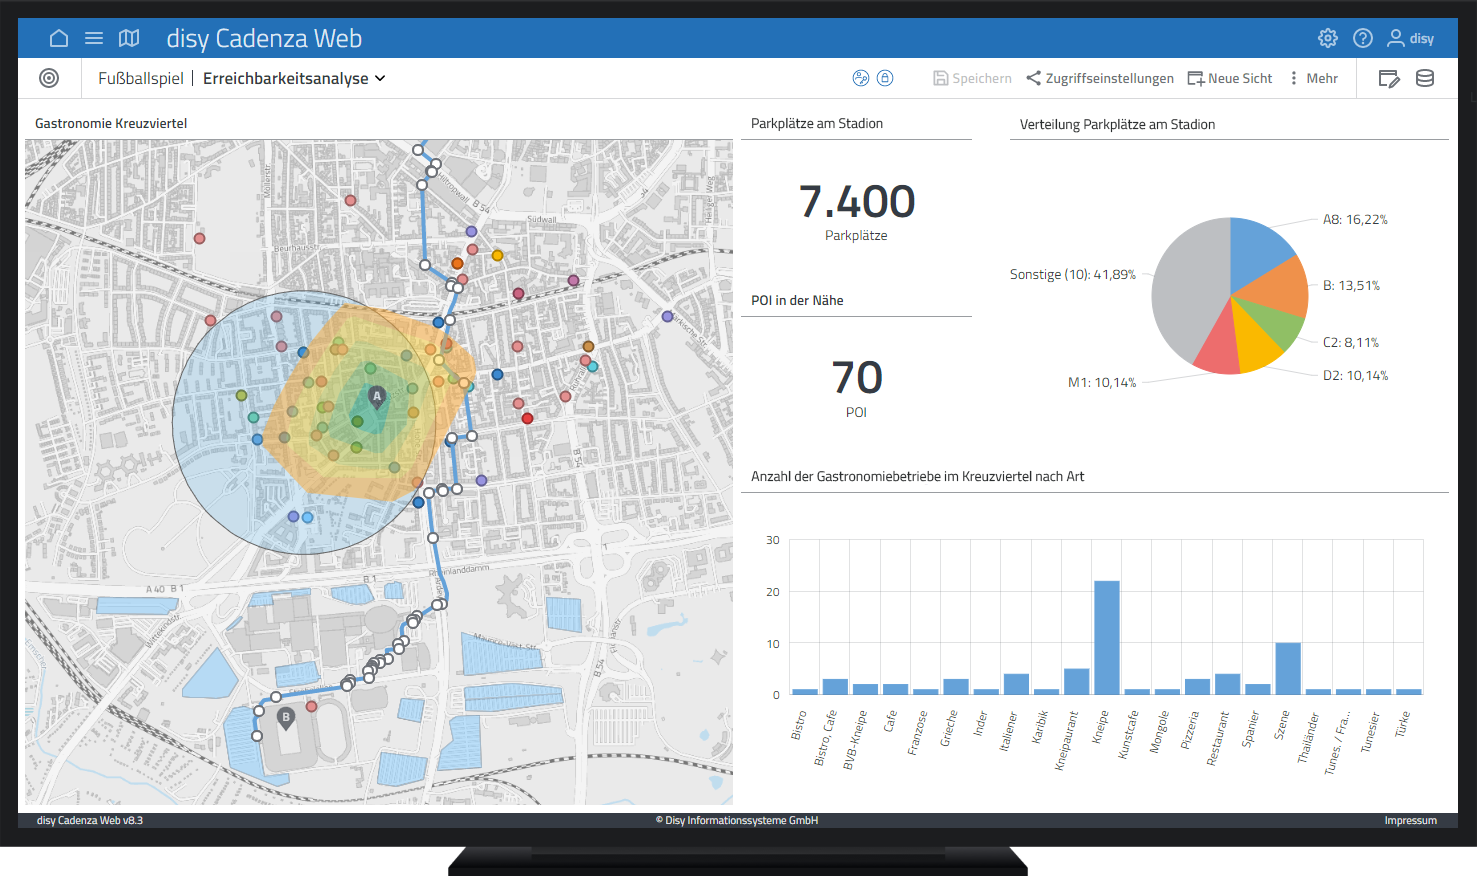Go to the home page icon
Screen dimensions: 1477x876
tap(59, 38)
